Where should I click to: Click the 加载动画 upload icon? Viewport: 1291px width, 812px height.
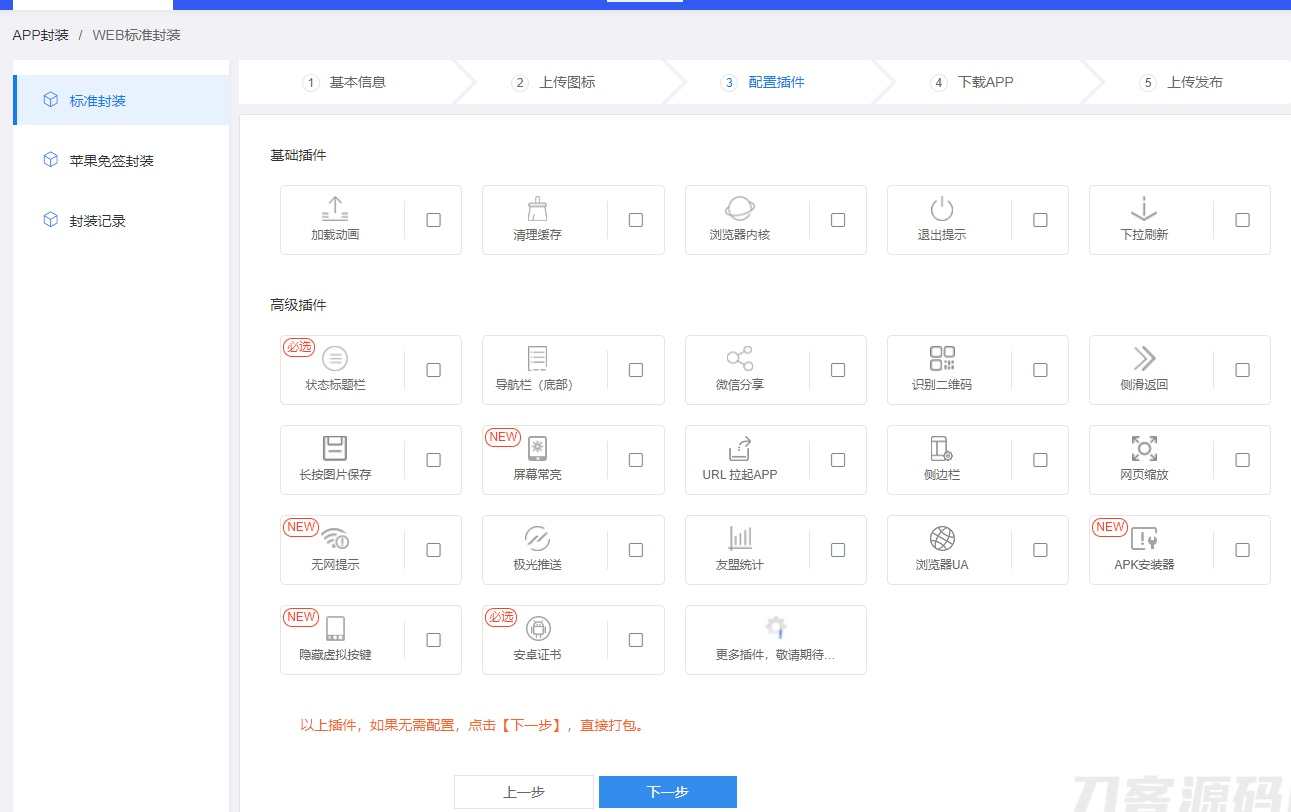(x=335, y=208)
